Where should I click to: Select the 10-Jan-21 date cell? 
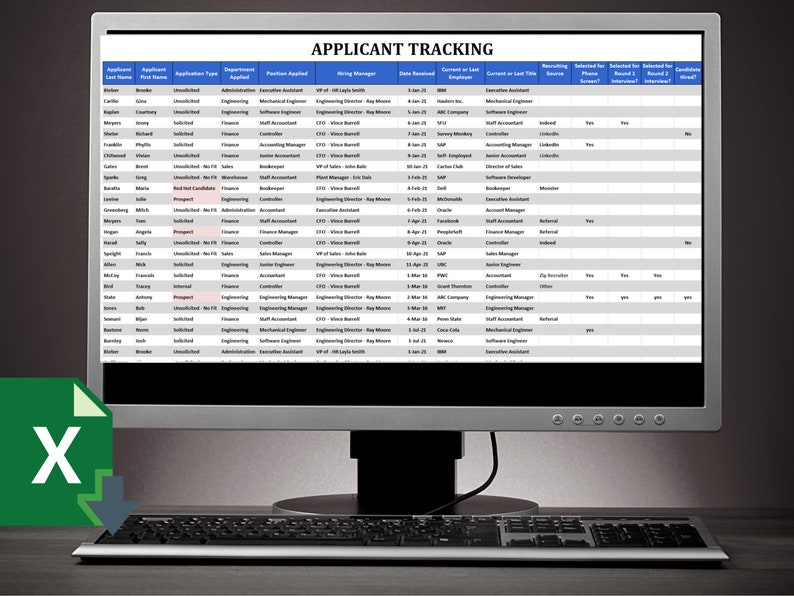(417, 167)
